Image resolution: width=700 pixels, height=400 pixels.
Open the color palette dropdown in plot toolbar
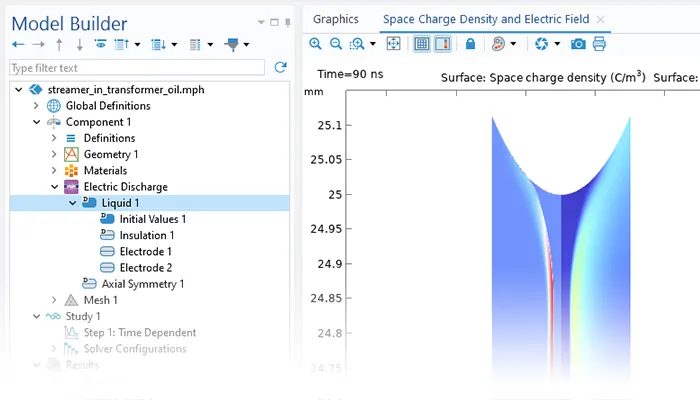point(513,44)
